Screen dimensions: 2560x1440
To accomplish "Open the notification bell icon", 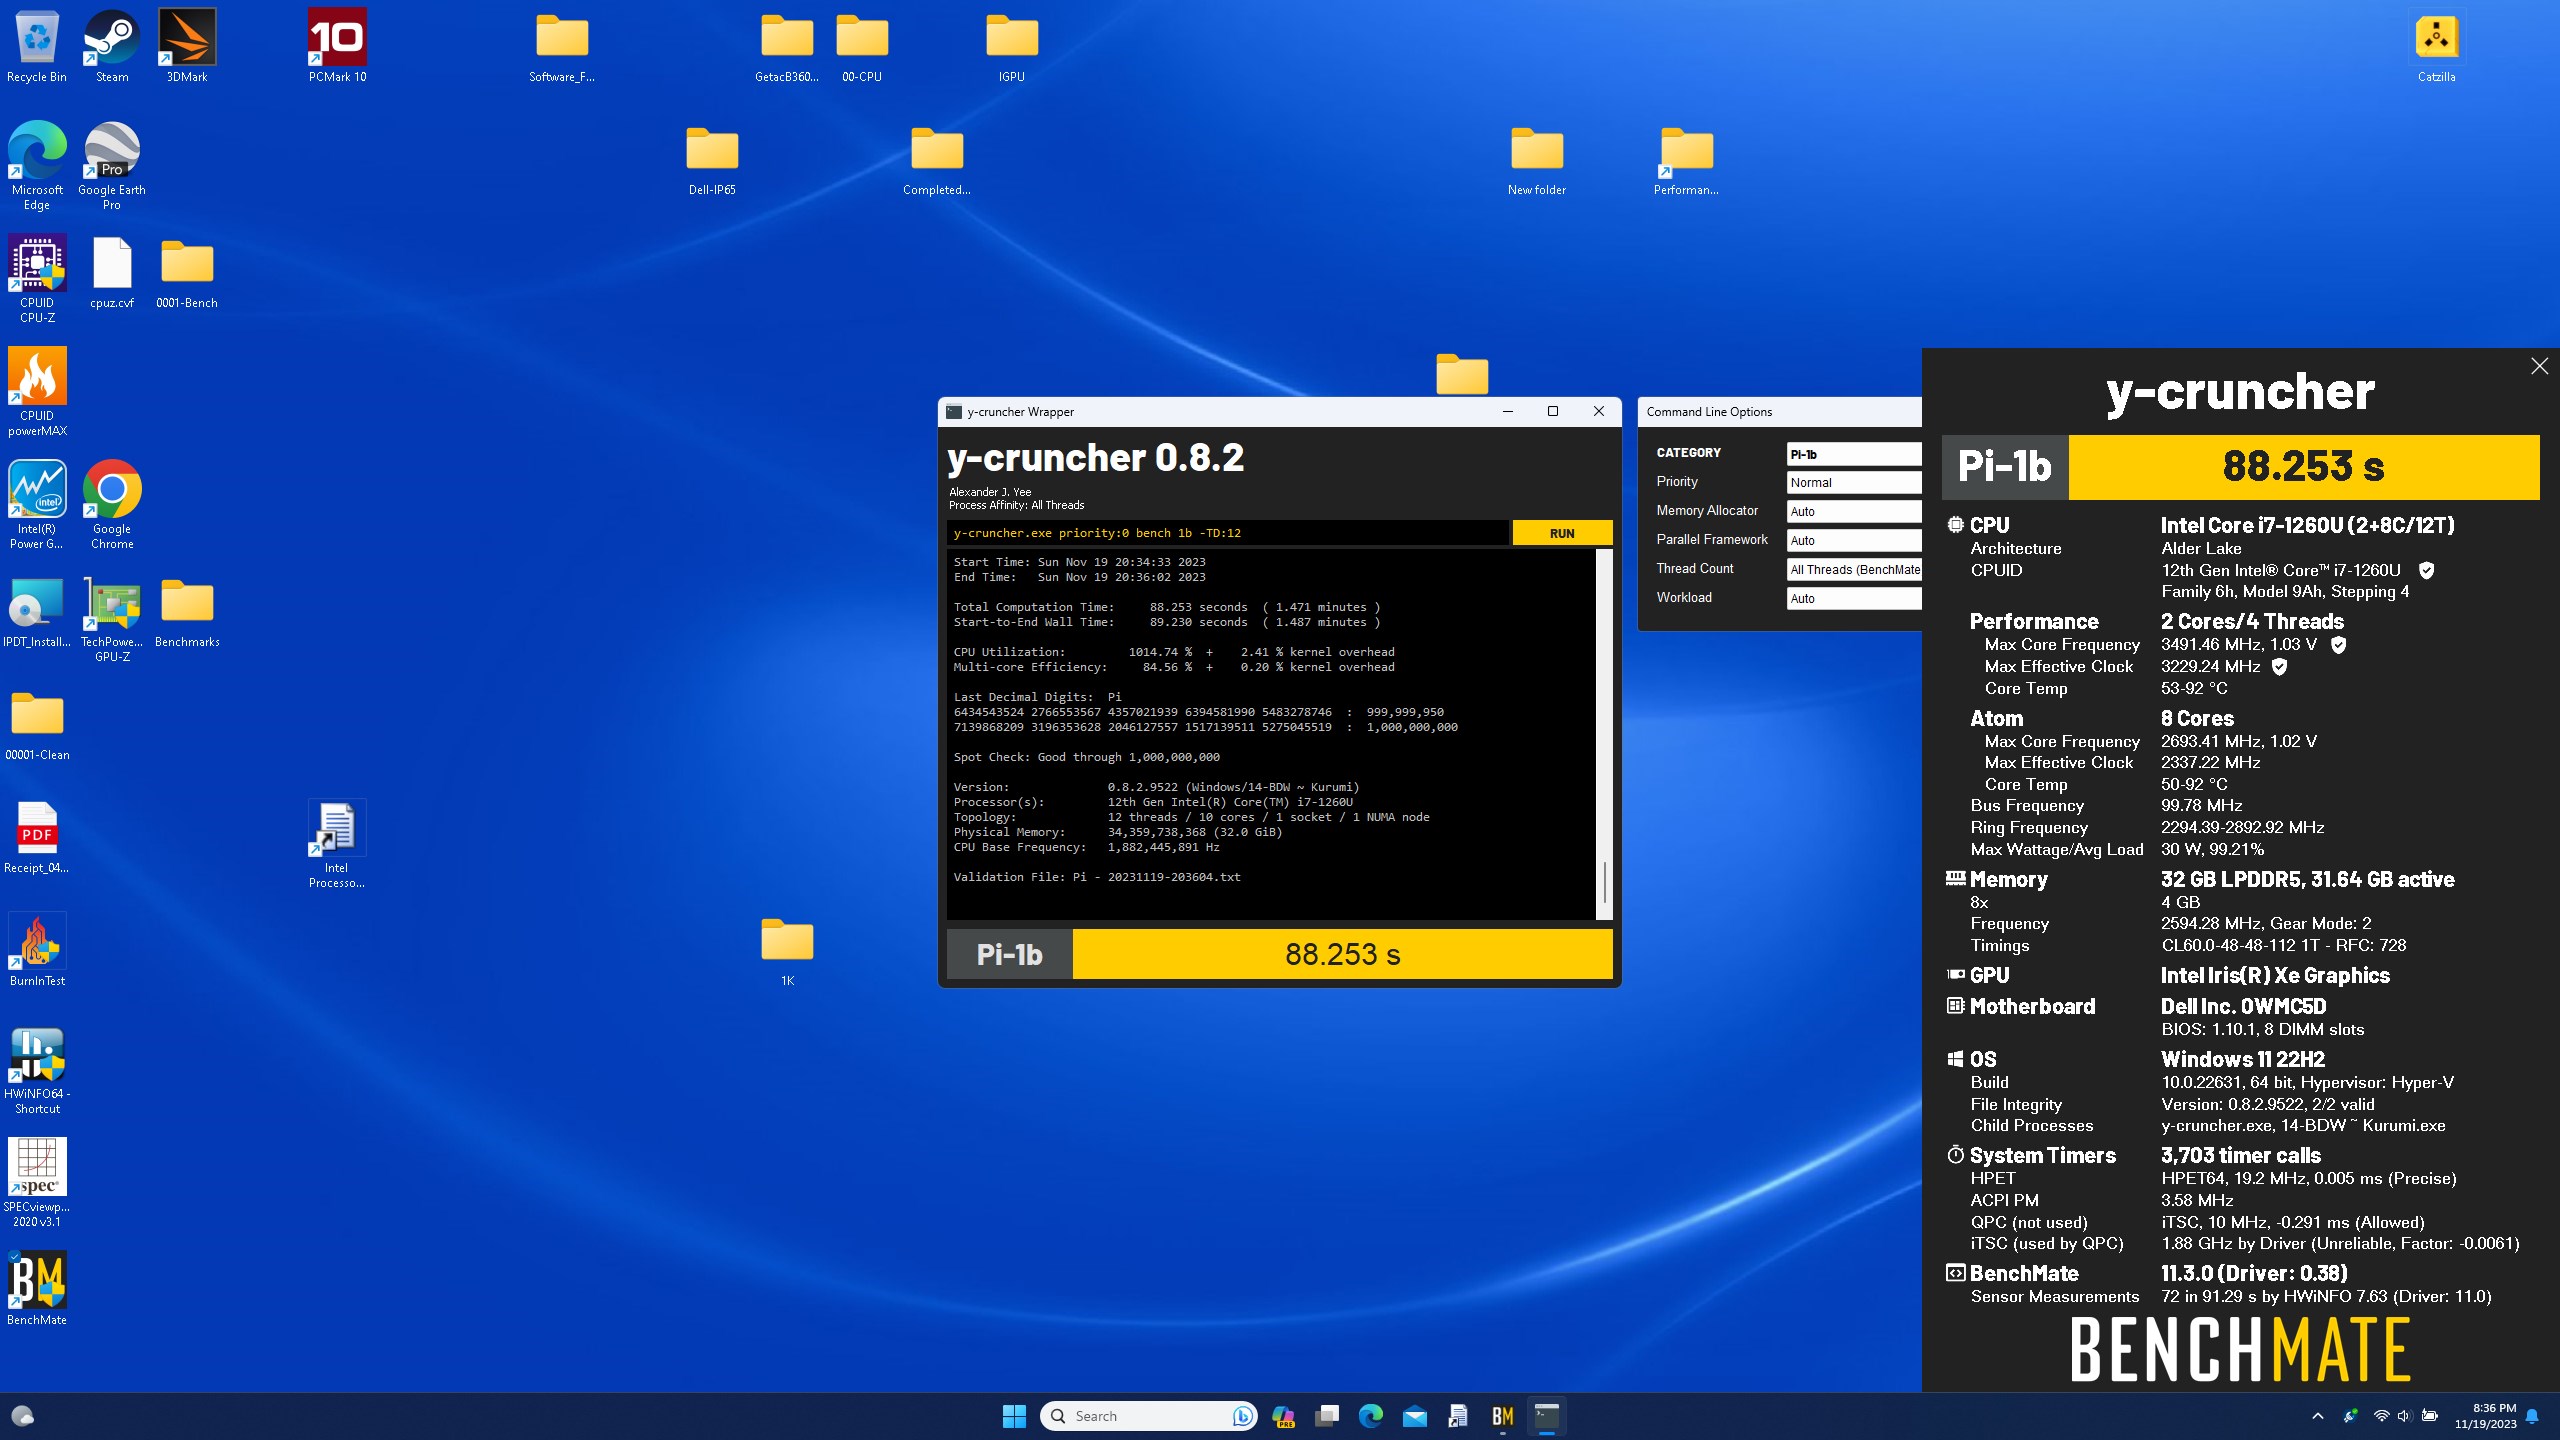I will (x=2532, y=1416).
